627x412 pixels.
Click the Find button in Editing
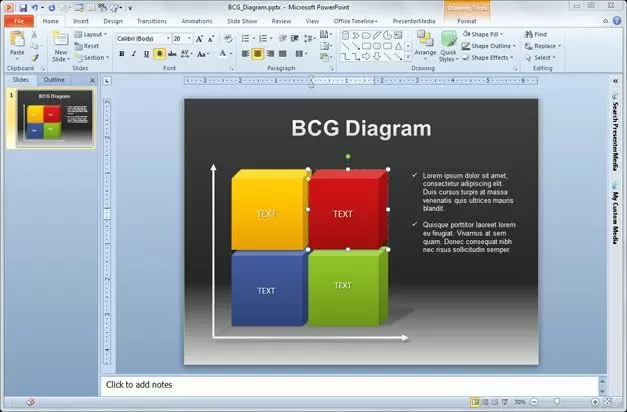point(540,34)
